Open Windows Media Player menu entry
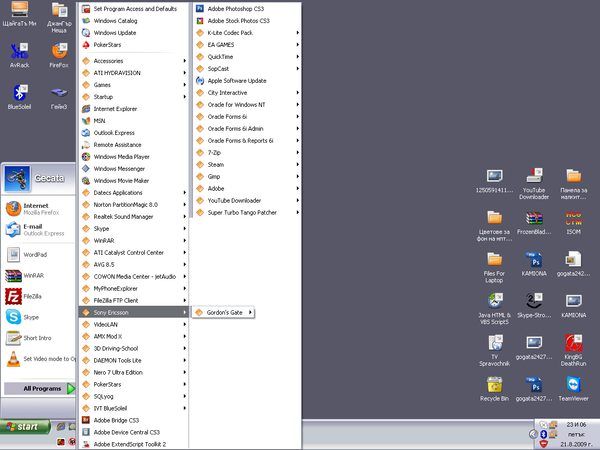Screen dimensions: 600x450 tap(134, 157)
